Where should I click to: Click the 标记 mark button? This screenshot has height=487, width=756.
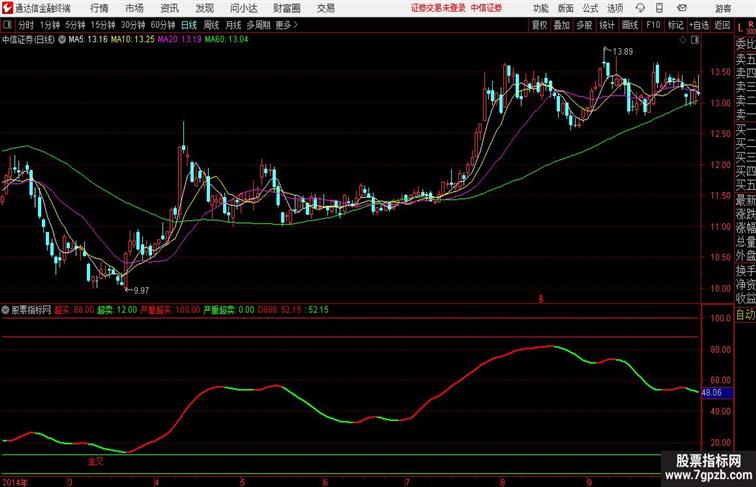675,25
